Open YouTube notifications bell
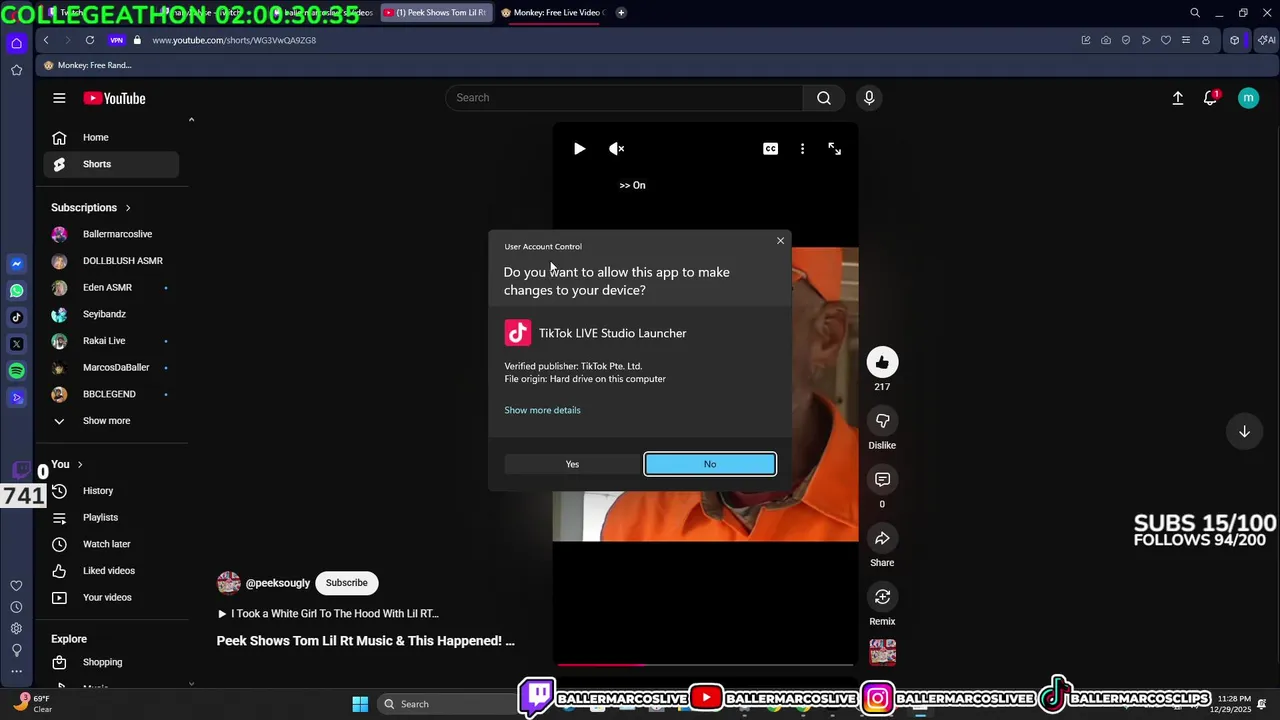The width and height of the screenshot is (1280, 720). coord(1211,98)
